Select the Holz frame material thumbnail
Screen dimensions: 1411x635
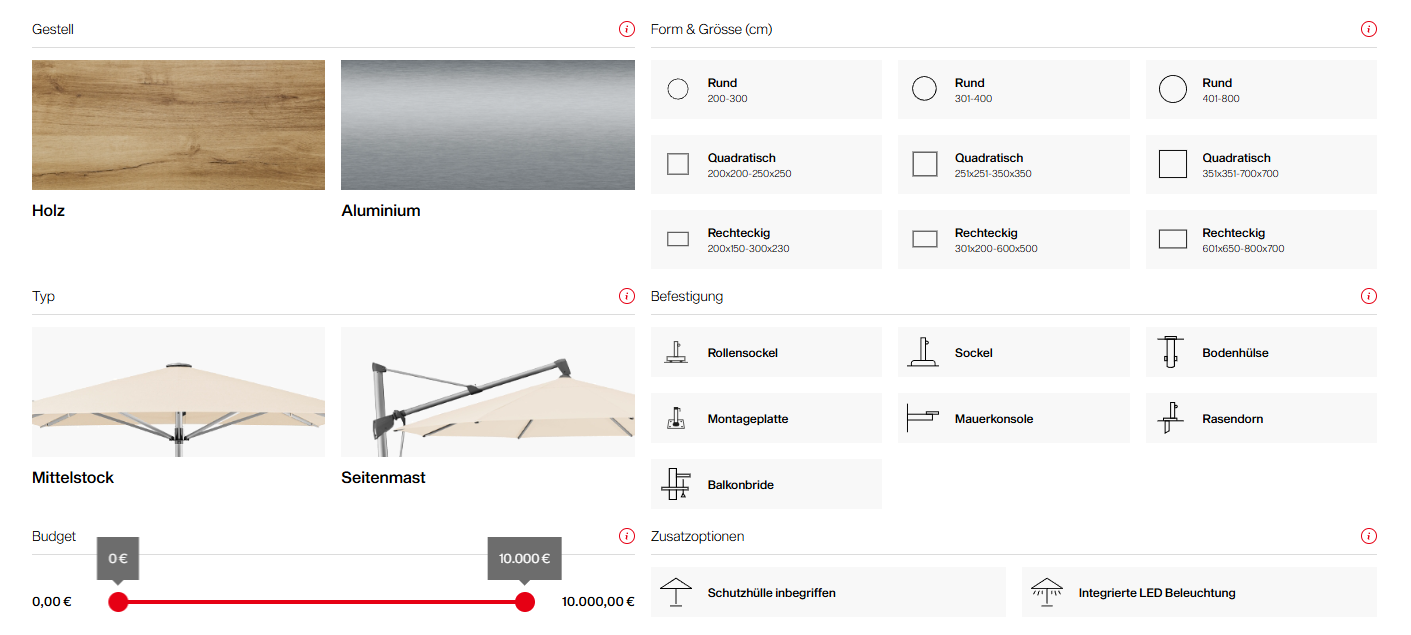(x=178, y=125)
